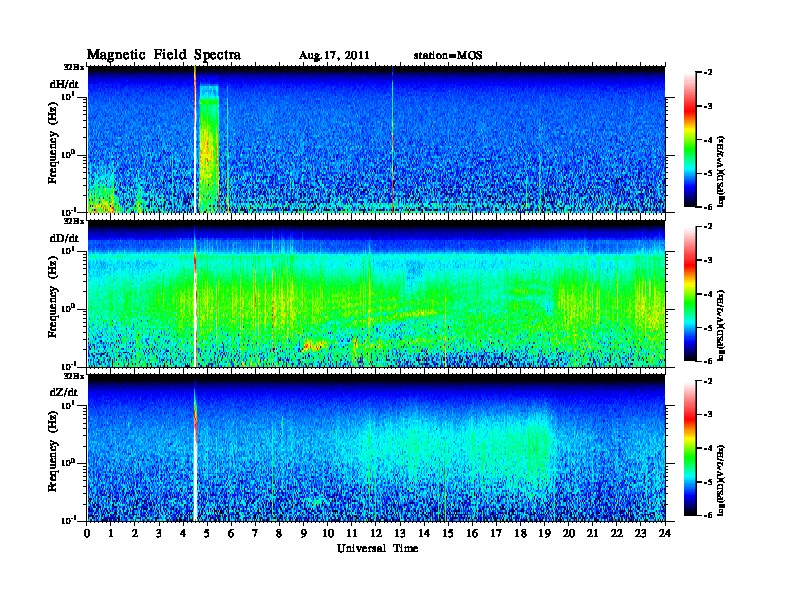Click hour 2 on the Universal Time axis
This screenshot has width=792, height=612.
tap(135, 533)
